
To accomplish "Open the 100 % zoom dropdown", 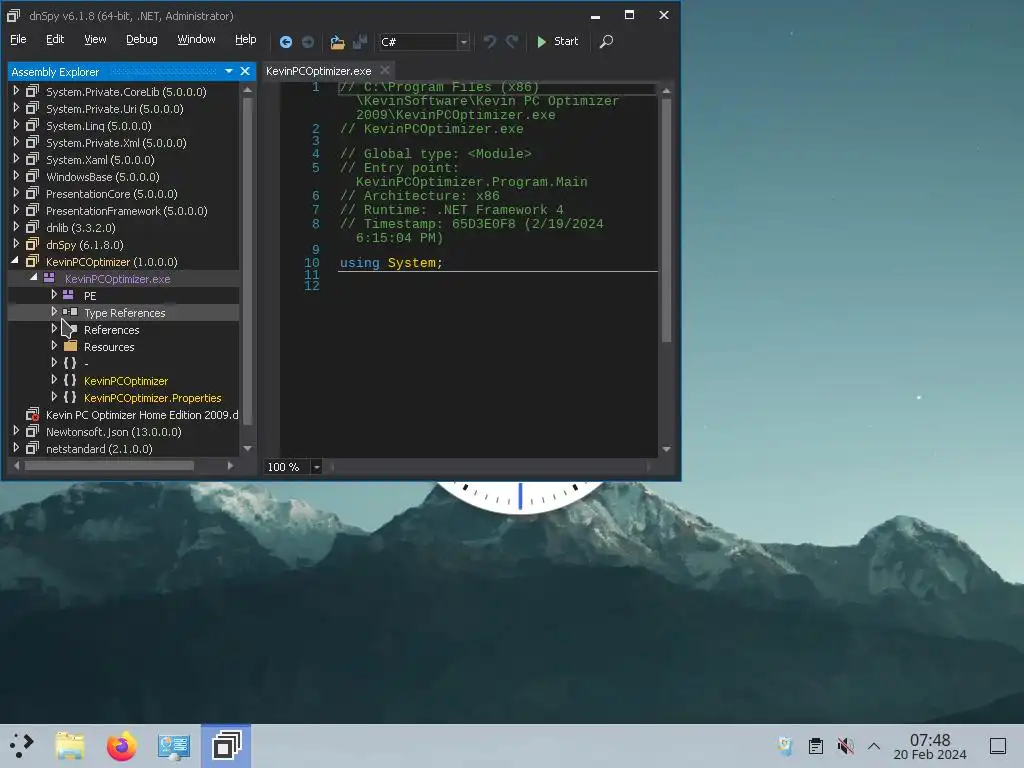I will [x=316, y=467].
